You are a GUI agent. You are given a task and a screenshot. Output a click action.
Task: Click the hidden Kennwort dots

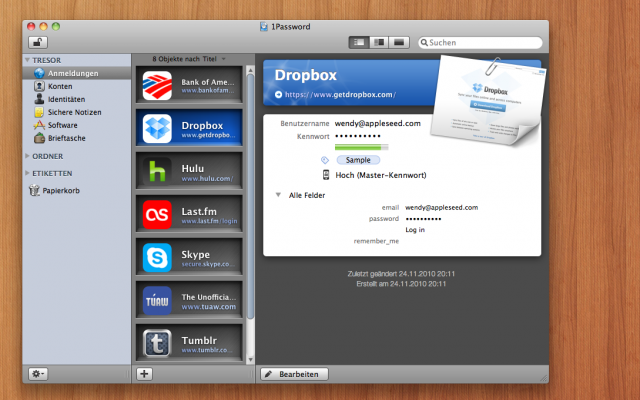[358, 136]
